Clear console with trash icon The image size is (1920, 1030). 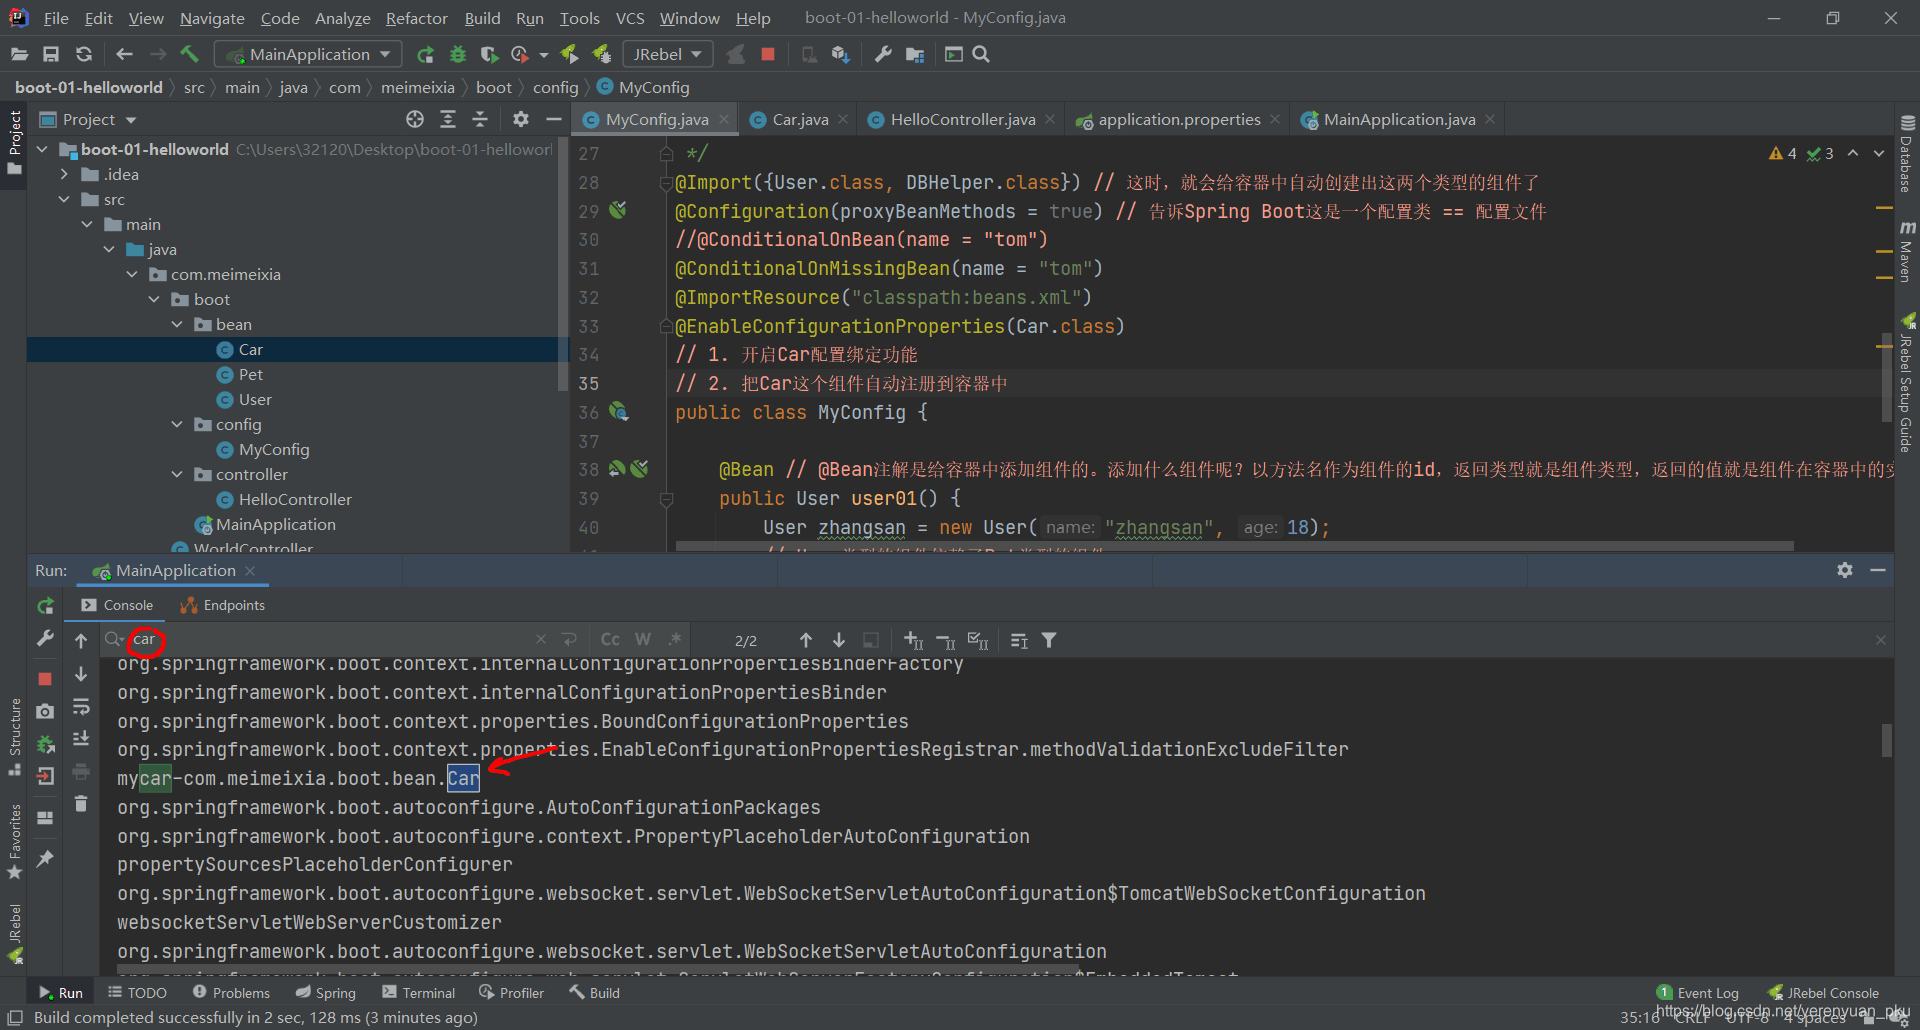(81, 803)
